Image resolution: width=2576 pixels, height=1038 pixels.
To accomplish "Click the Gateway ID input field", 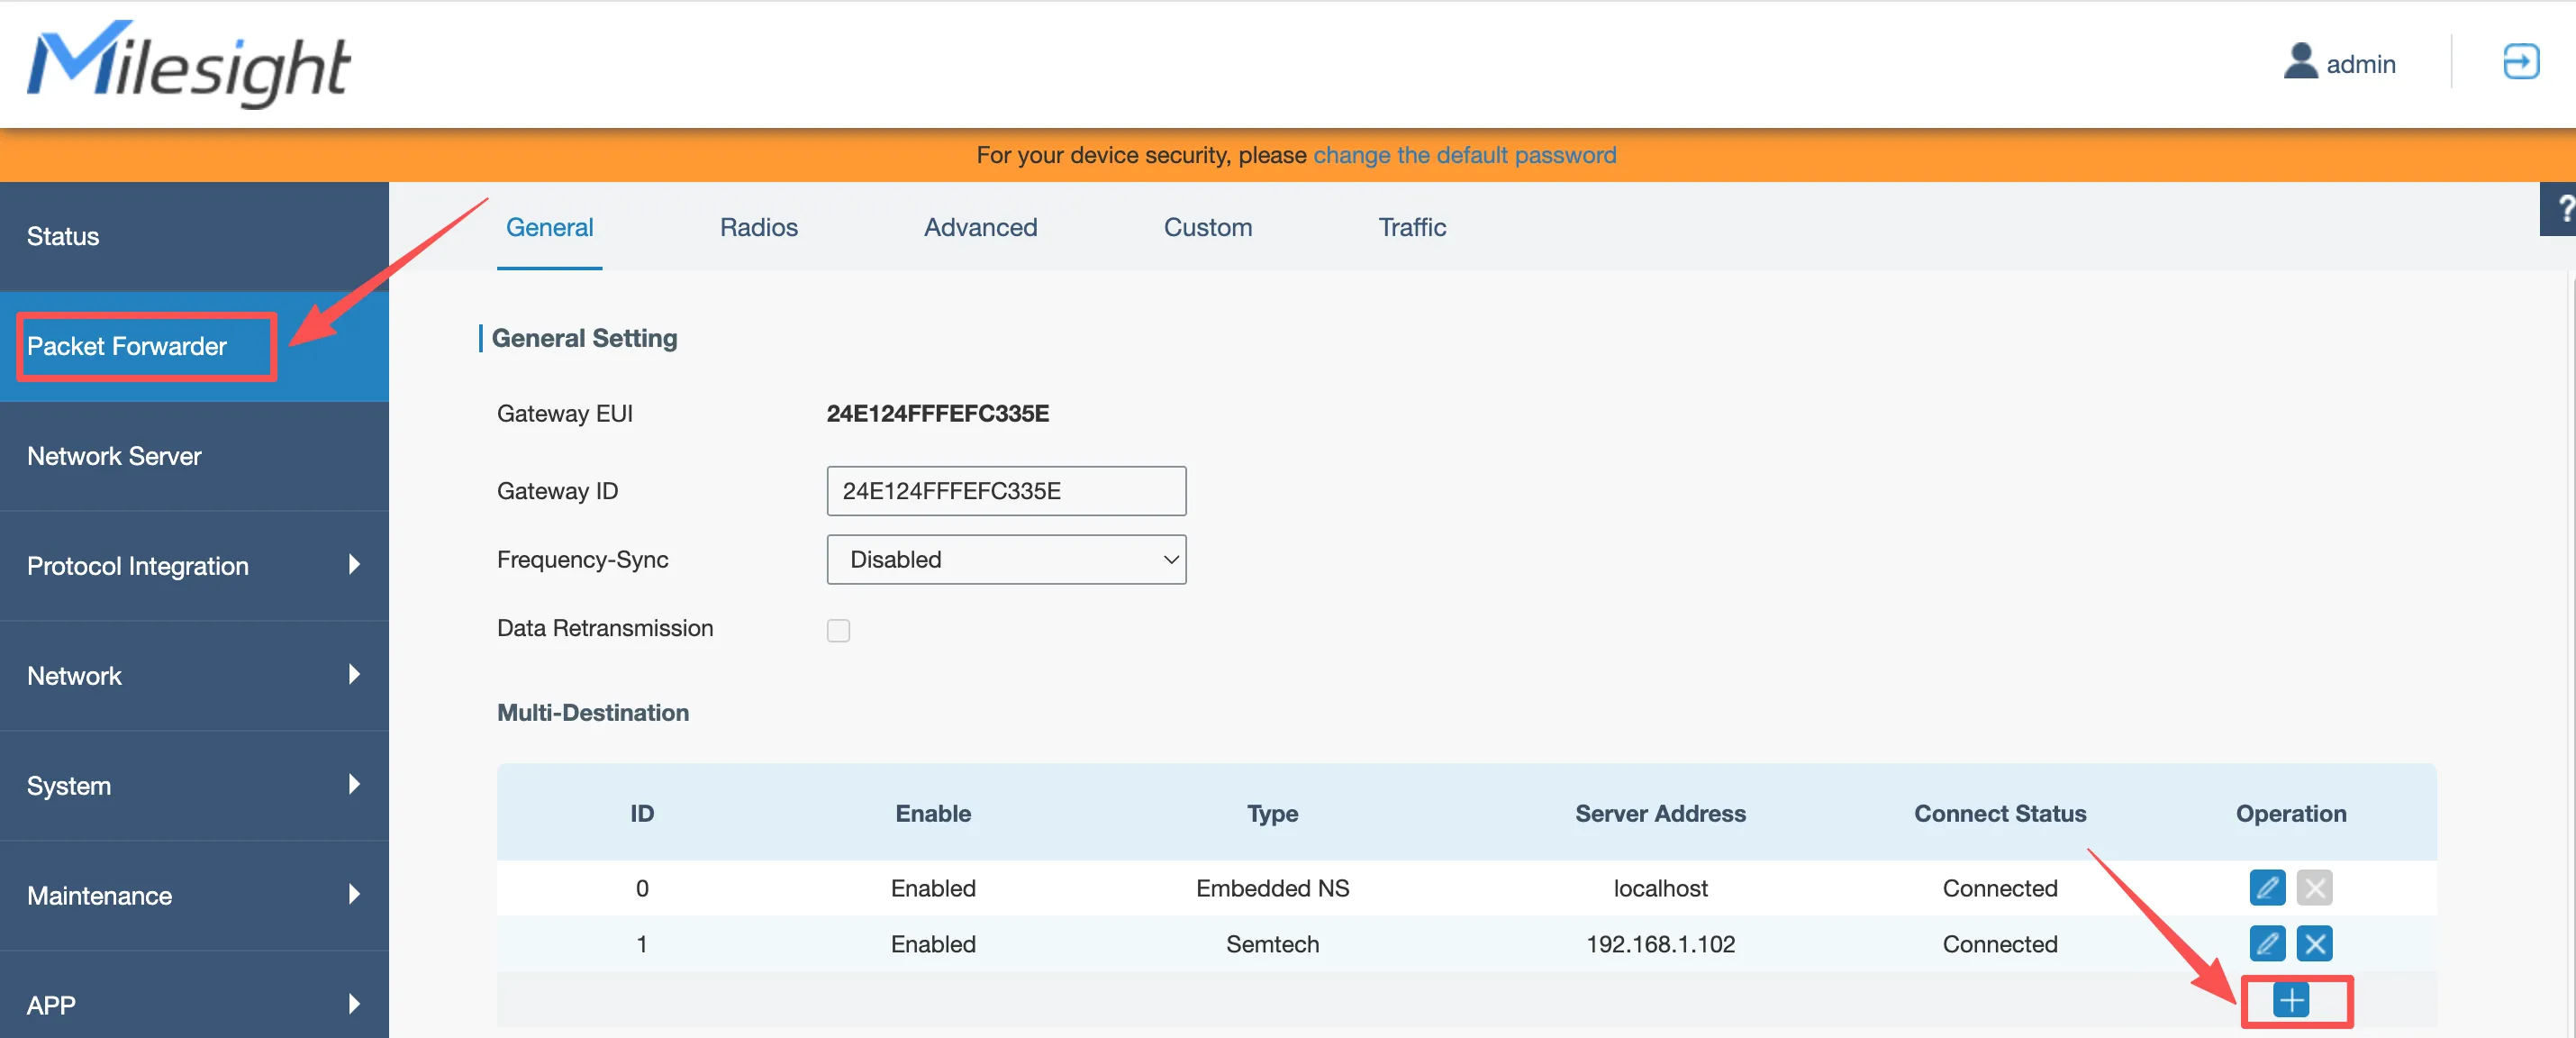I will tap(1005, 491).
